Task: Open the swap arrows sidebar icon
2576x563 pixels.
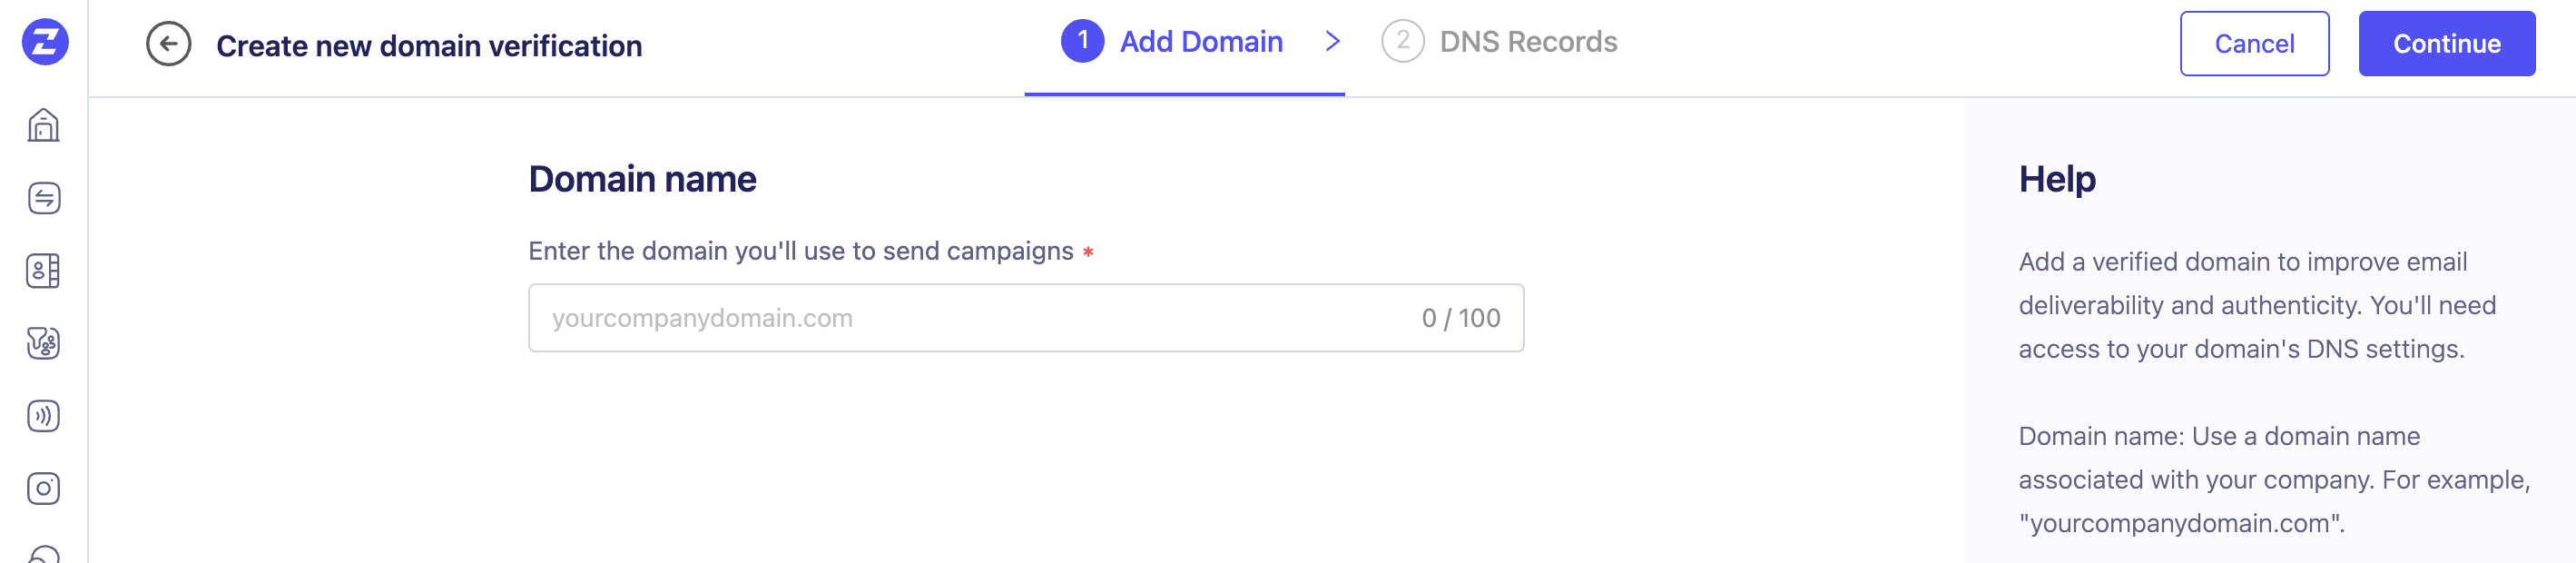Action: pyautogui.click(x=44, y=198)
